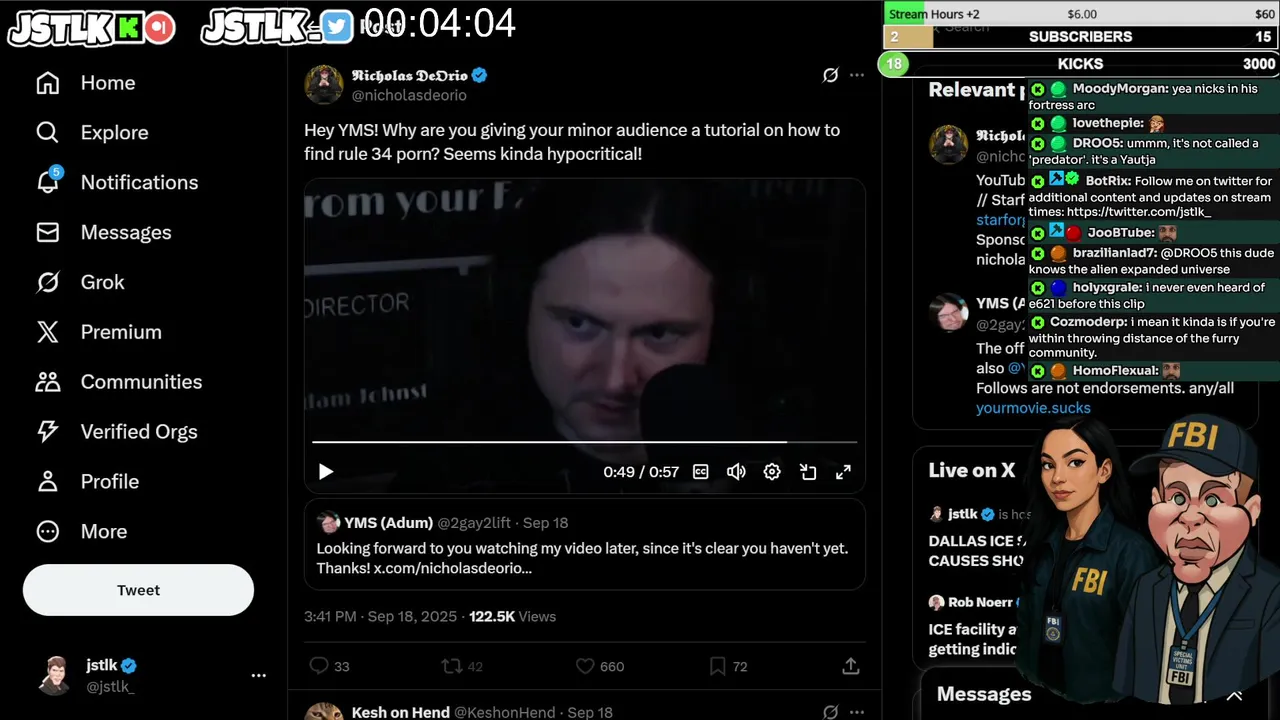Image resolution: width=1280 pixels, height=720 pixels.
Task: Click the 122.5K Views count
Action: coord(512,617)
